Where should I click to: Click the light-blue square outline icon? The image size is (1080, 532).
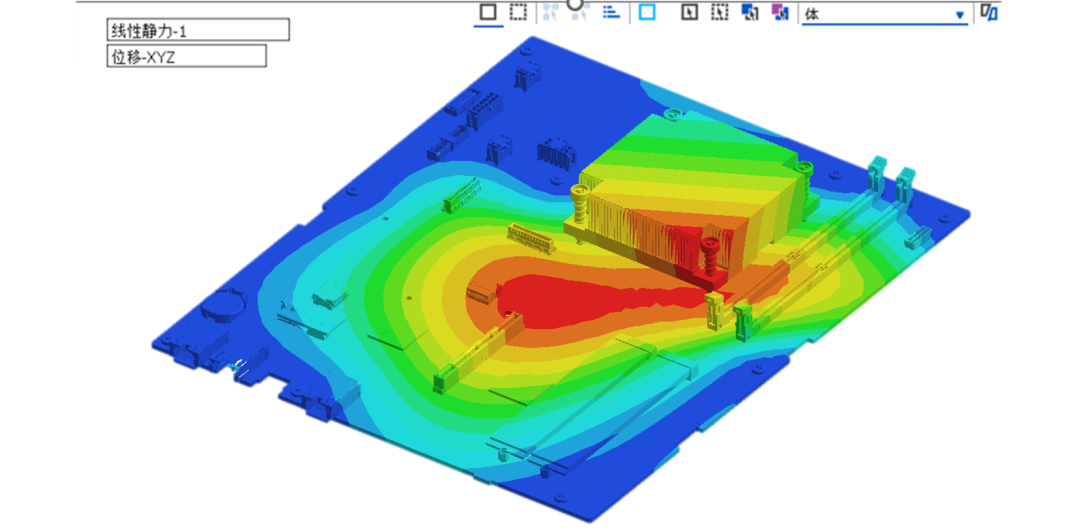tap(647, 12)
